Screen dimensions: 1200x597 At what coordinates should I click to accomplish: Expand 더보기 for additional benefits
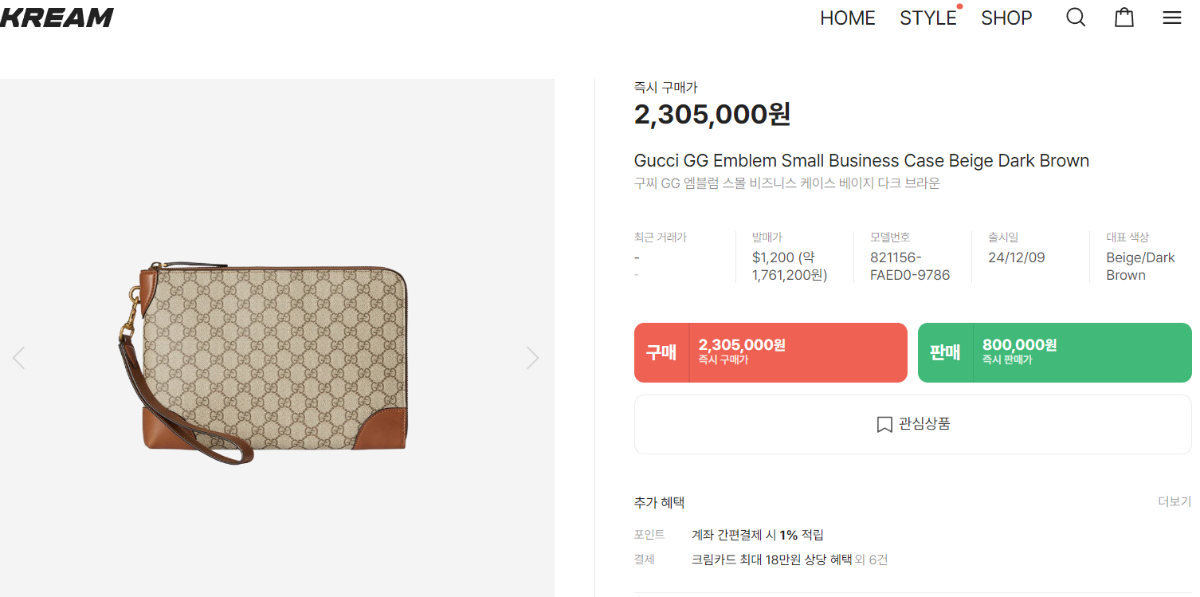pos(1174,501)
